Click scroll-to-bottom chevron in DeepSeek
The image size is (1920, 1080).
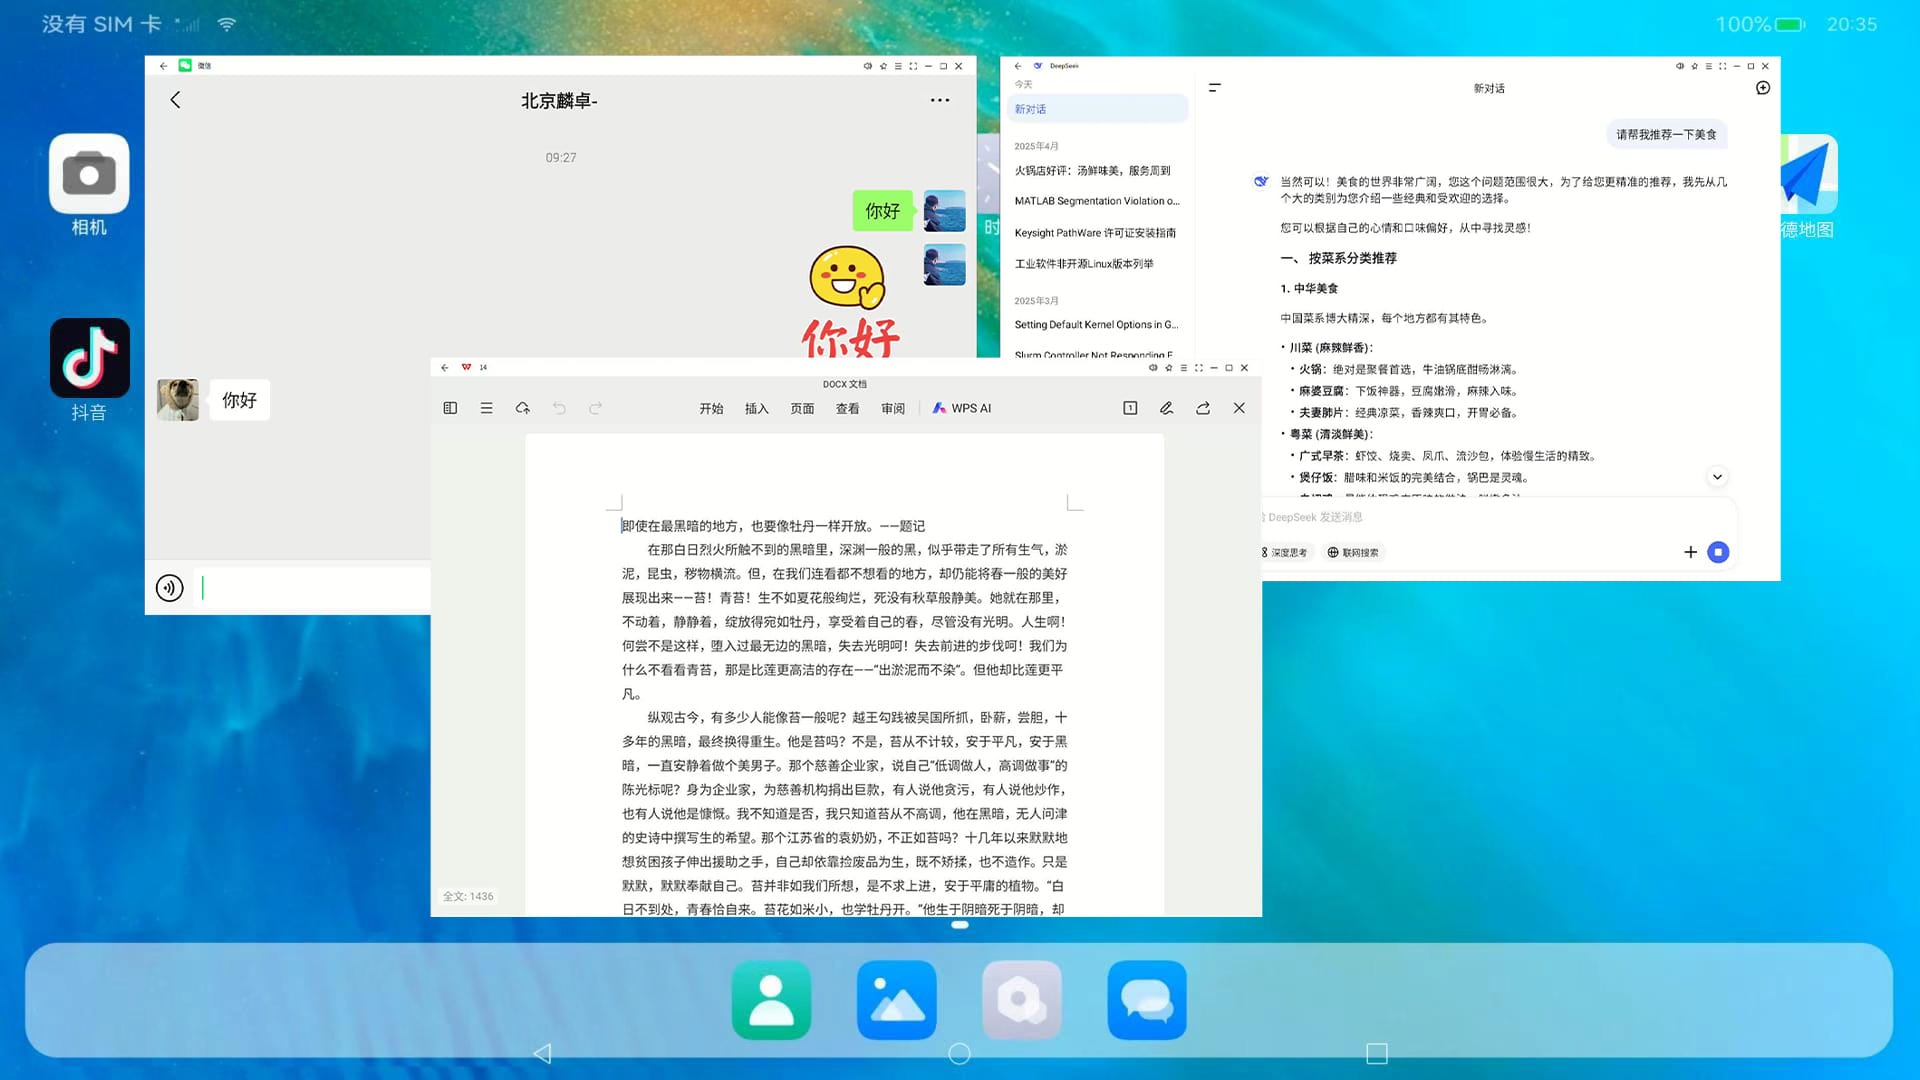tap(1717, 477)
